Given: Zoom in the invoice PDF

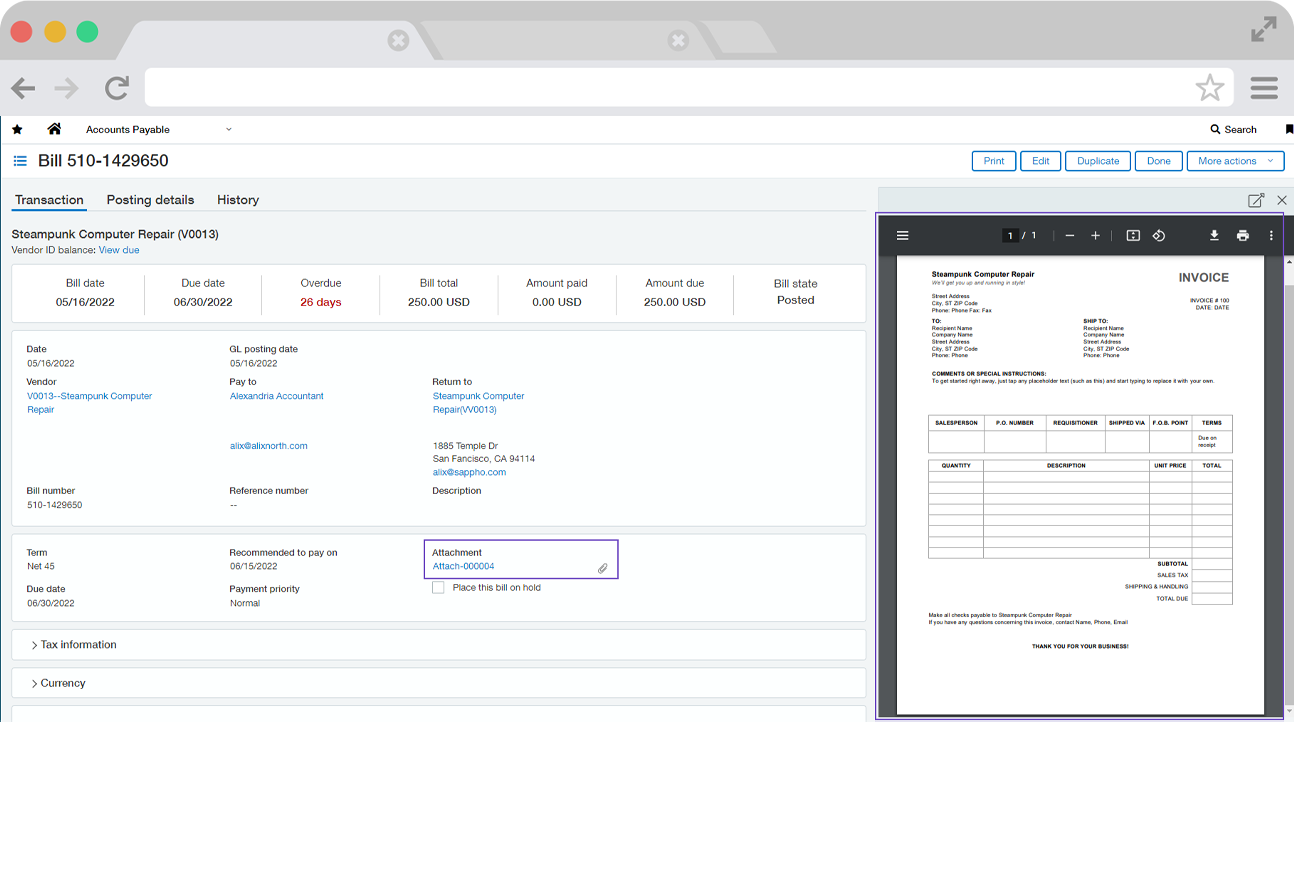Looking at the screenshot, I should point(1096,236).
